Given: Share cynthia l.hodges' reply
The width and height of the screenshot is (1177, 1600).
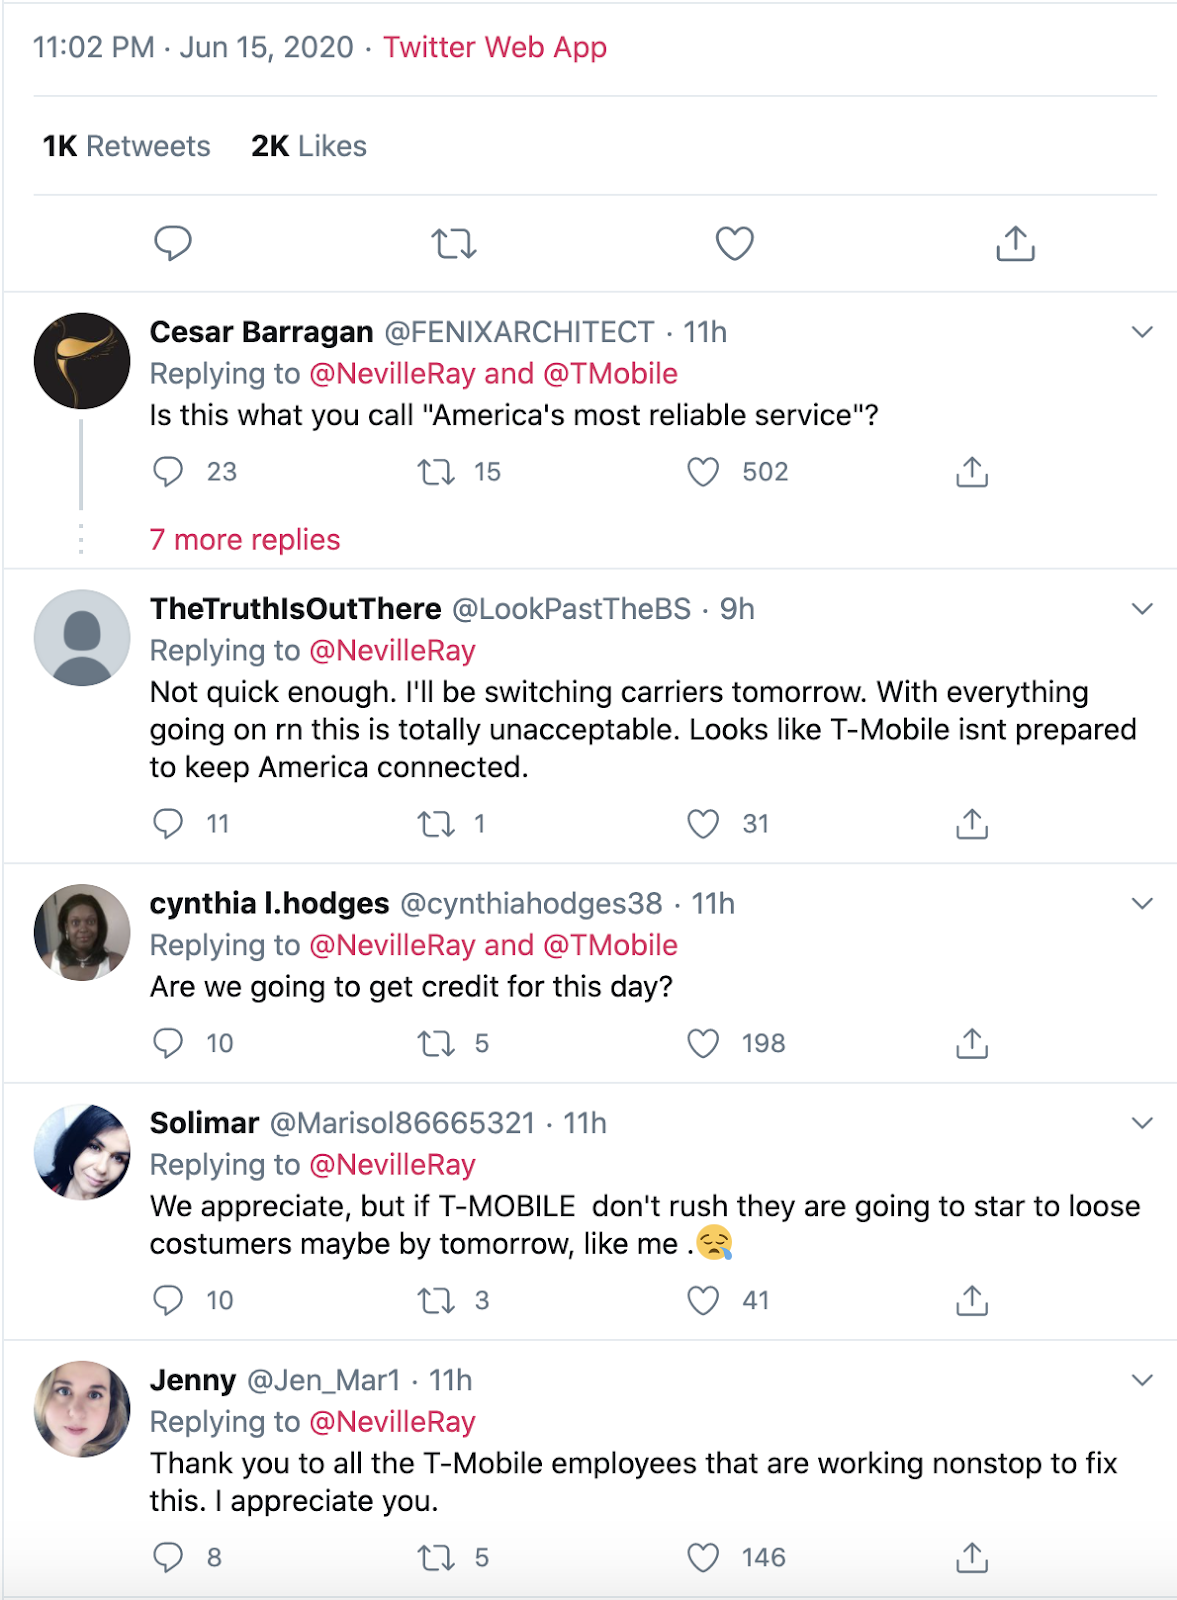Looking at the screenshot, I should point(972,1043).
